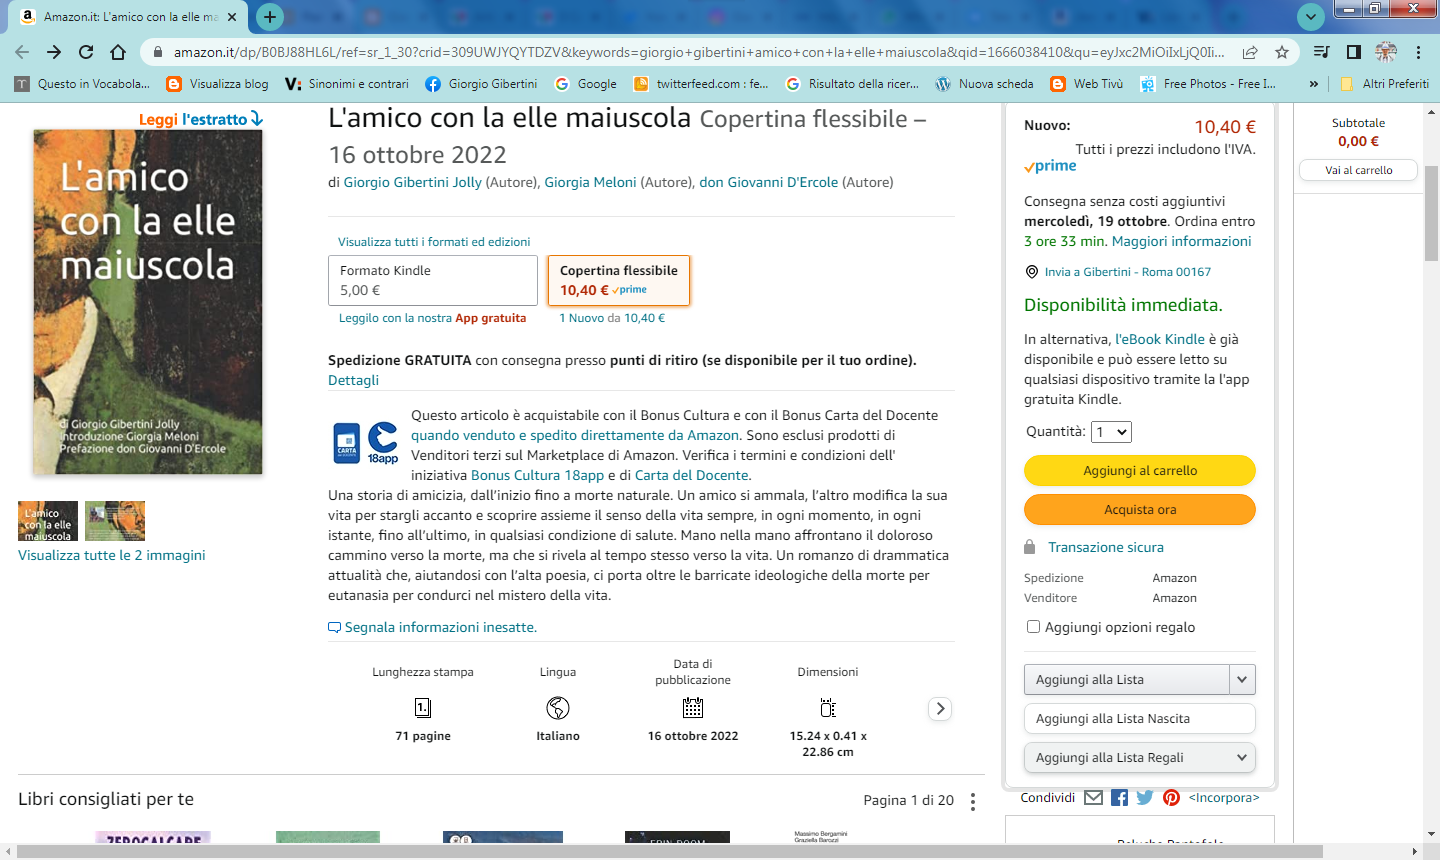Open Free Photos bookmark

pos(1208,84)
